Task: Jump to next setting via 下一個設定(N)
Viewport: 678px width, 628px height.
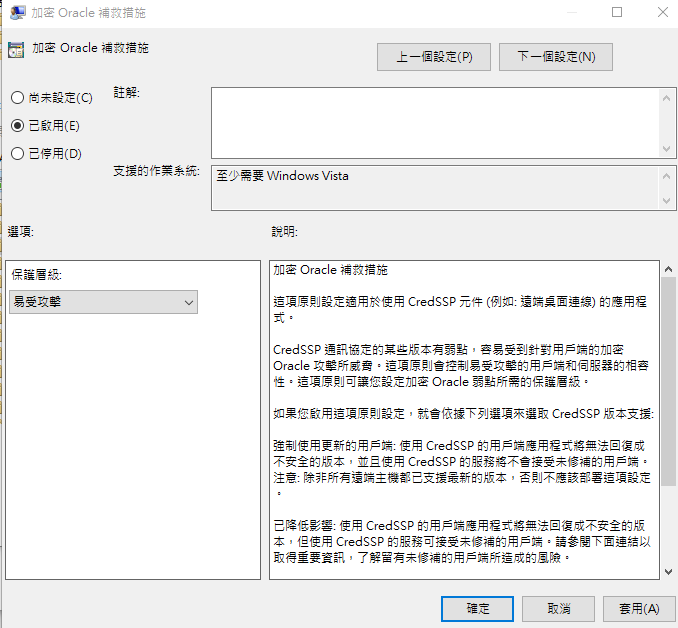Action: click(556, 57)
